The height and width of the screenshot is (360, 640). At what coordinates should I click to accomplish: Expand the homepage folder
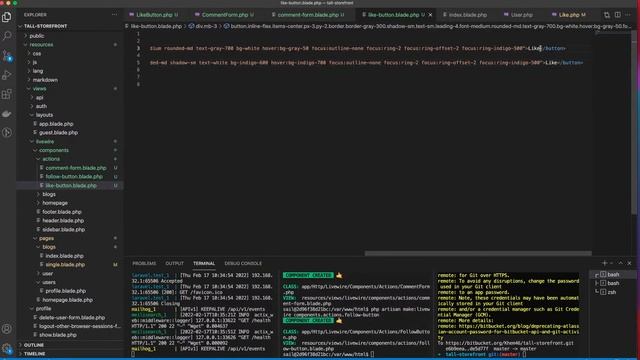[x=55, y=203]
